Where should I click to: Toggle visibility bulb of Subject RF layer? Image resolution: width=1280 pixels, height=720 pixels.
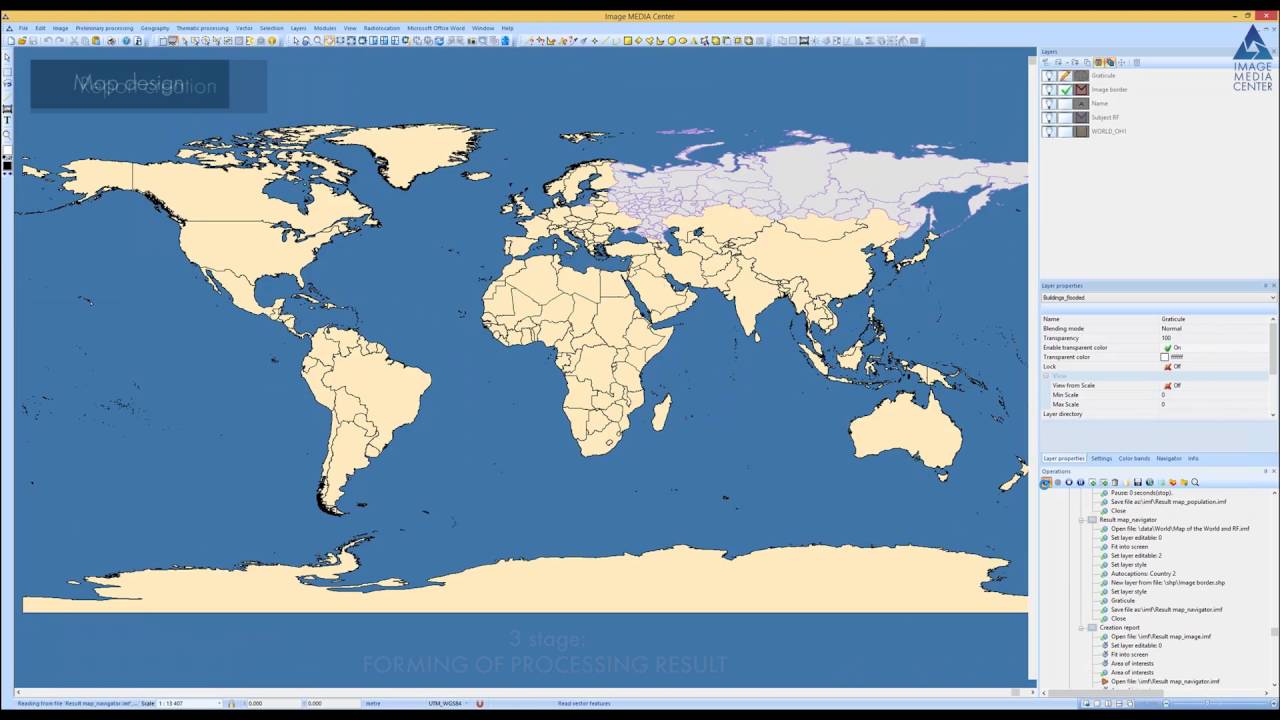coord(1049,118)
